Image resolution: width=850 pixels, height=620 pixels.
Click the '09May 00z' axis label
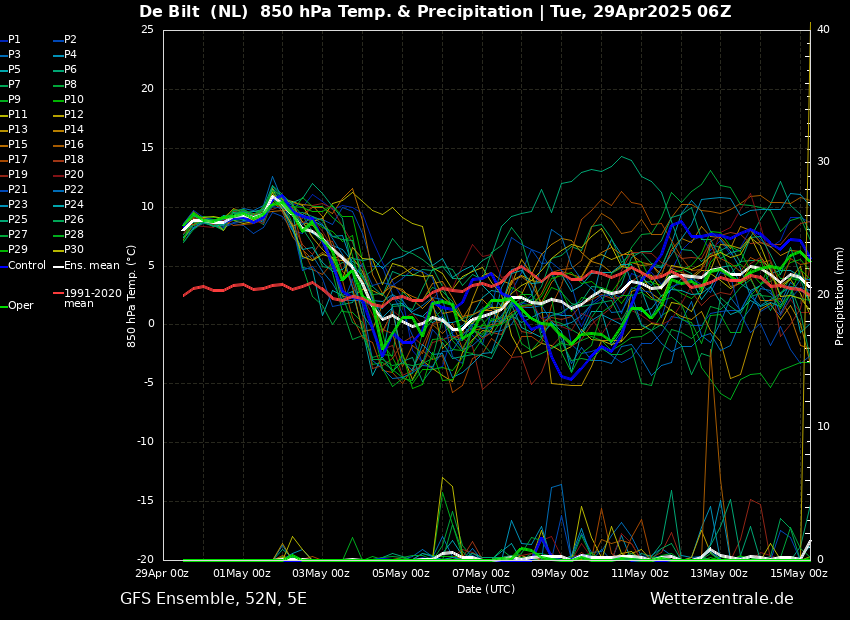point(560,573)
